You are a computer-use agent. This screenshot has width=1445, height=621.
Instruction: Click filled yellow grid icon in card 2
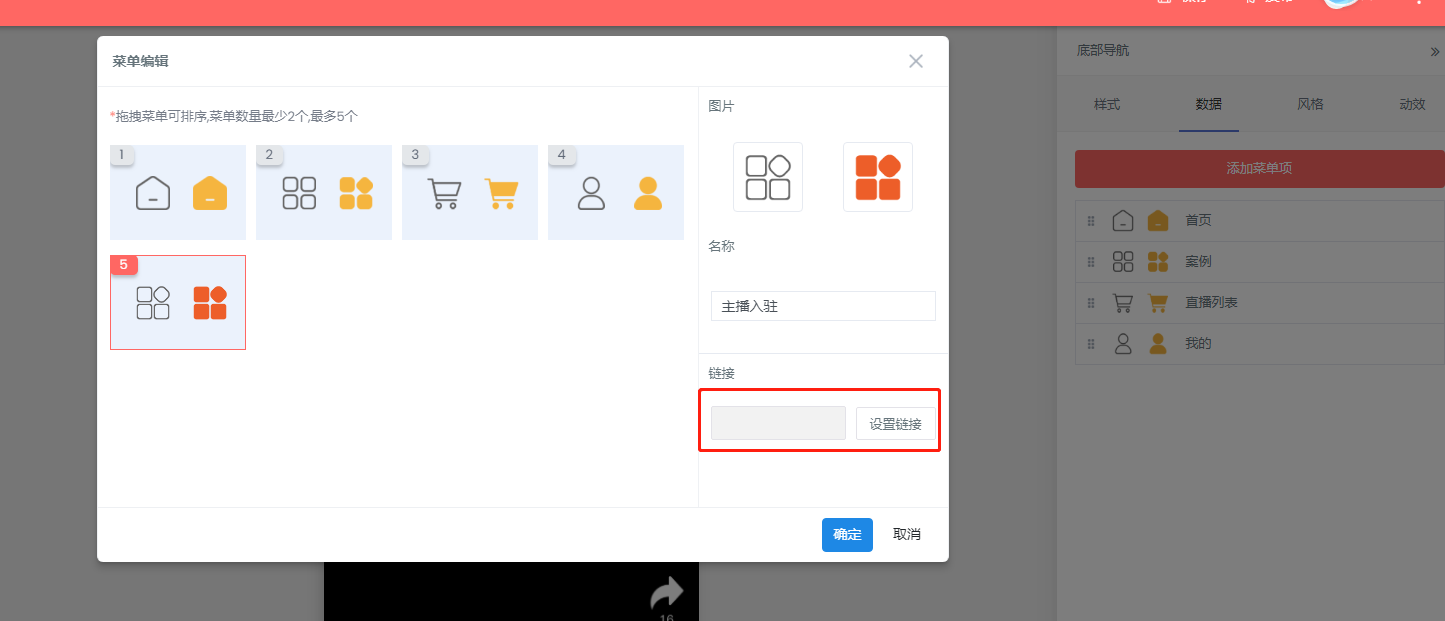pyautogui.click(x=356, y=193)
